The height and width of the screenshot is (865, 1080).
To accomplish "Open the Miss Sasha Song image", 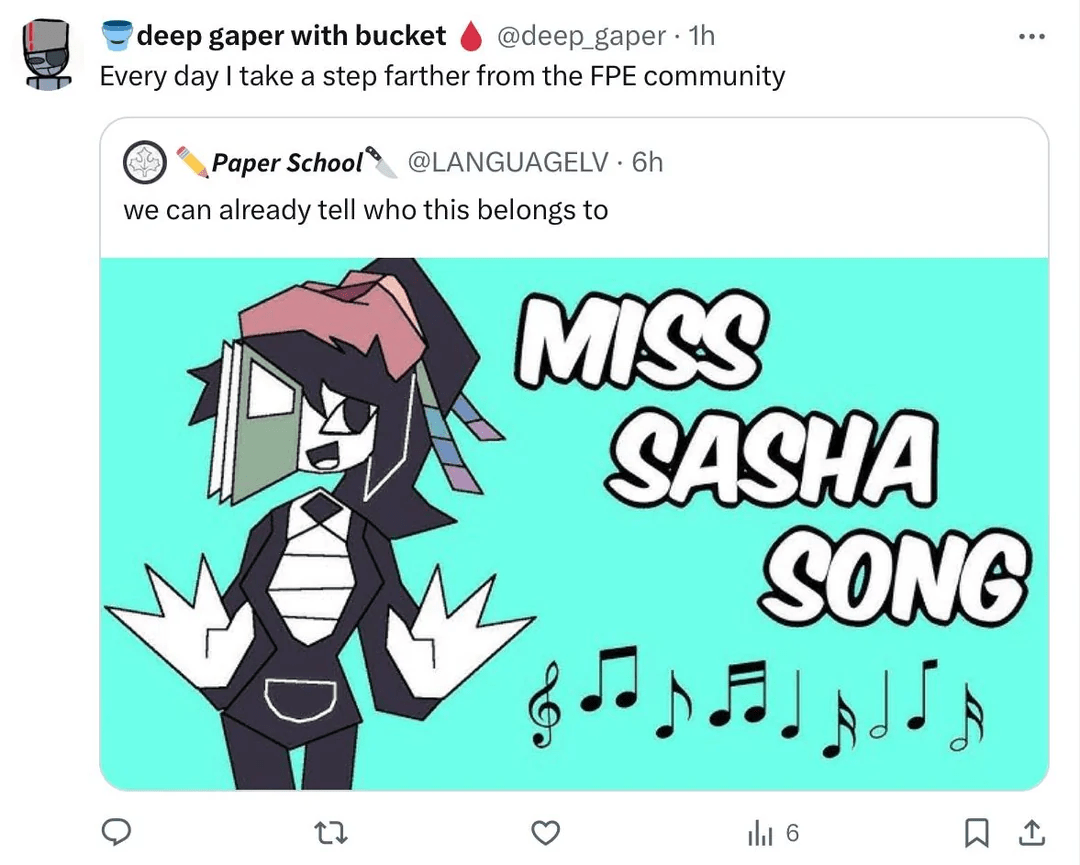I will (x=574, y=523).
